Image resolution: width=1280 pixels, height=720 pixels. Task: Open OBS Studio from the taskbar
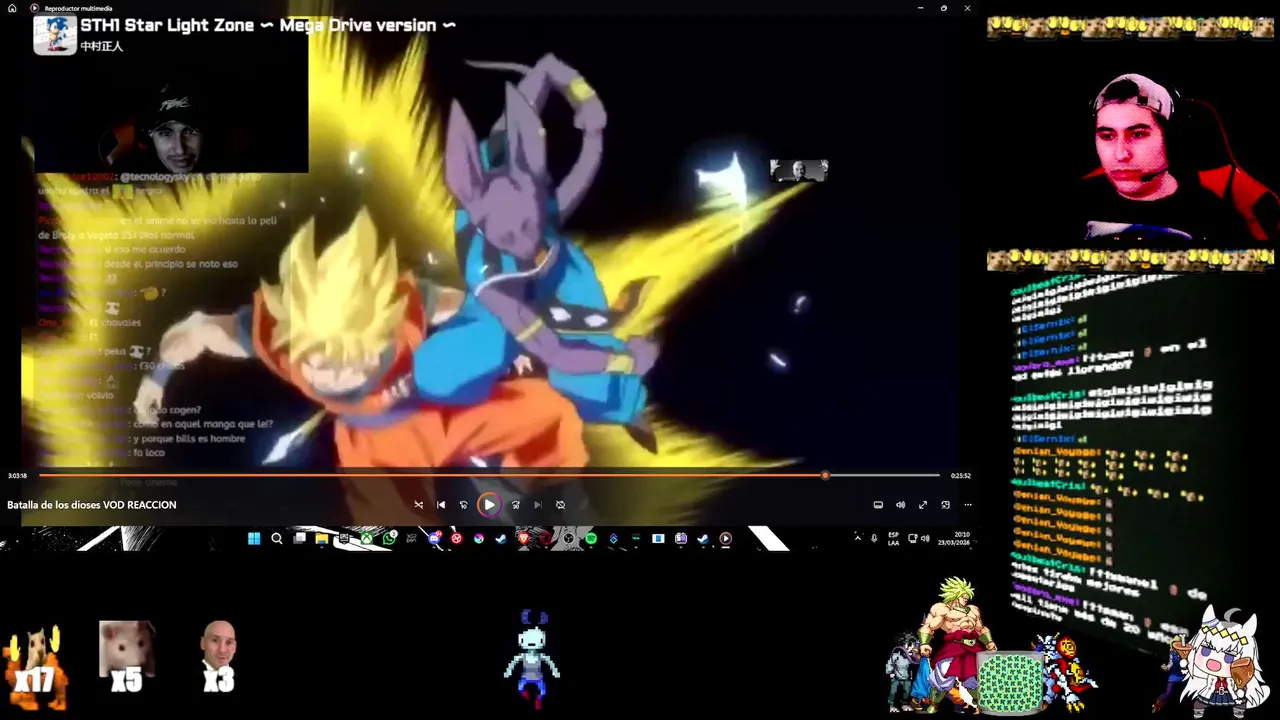568,539
